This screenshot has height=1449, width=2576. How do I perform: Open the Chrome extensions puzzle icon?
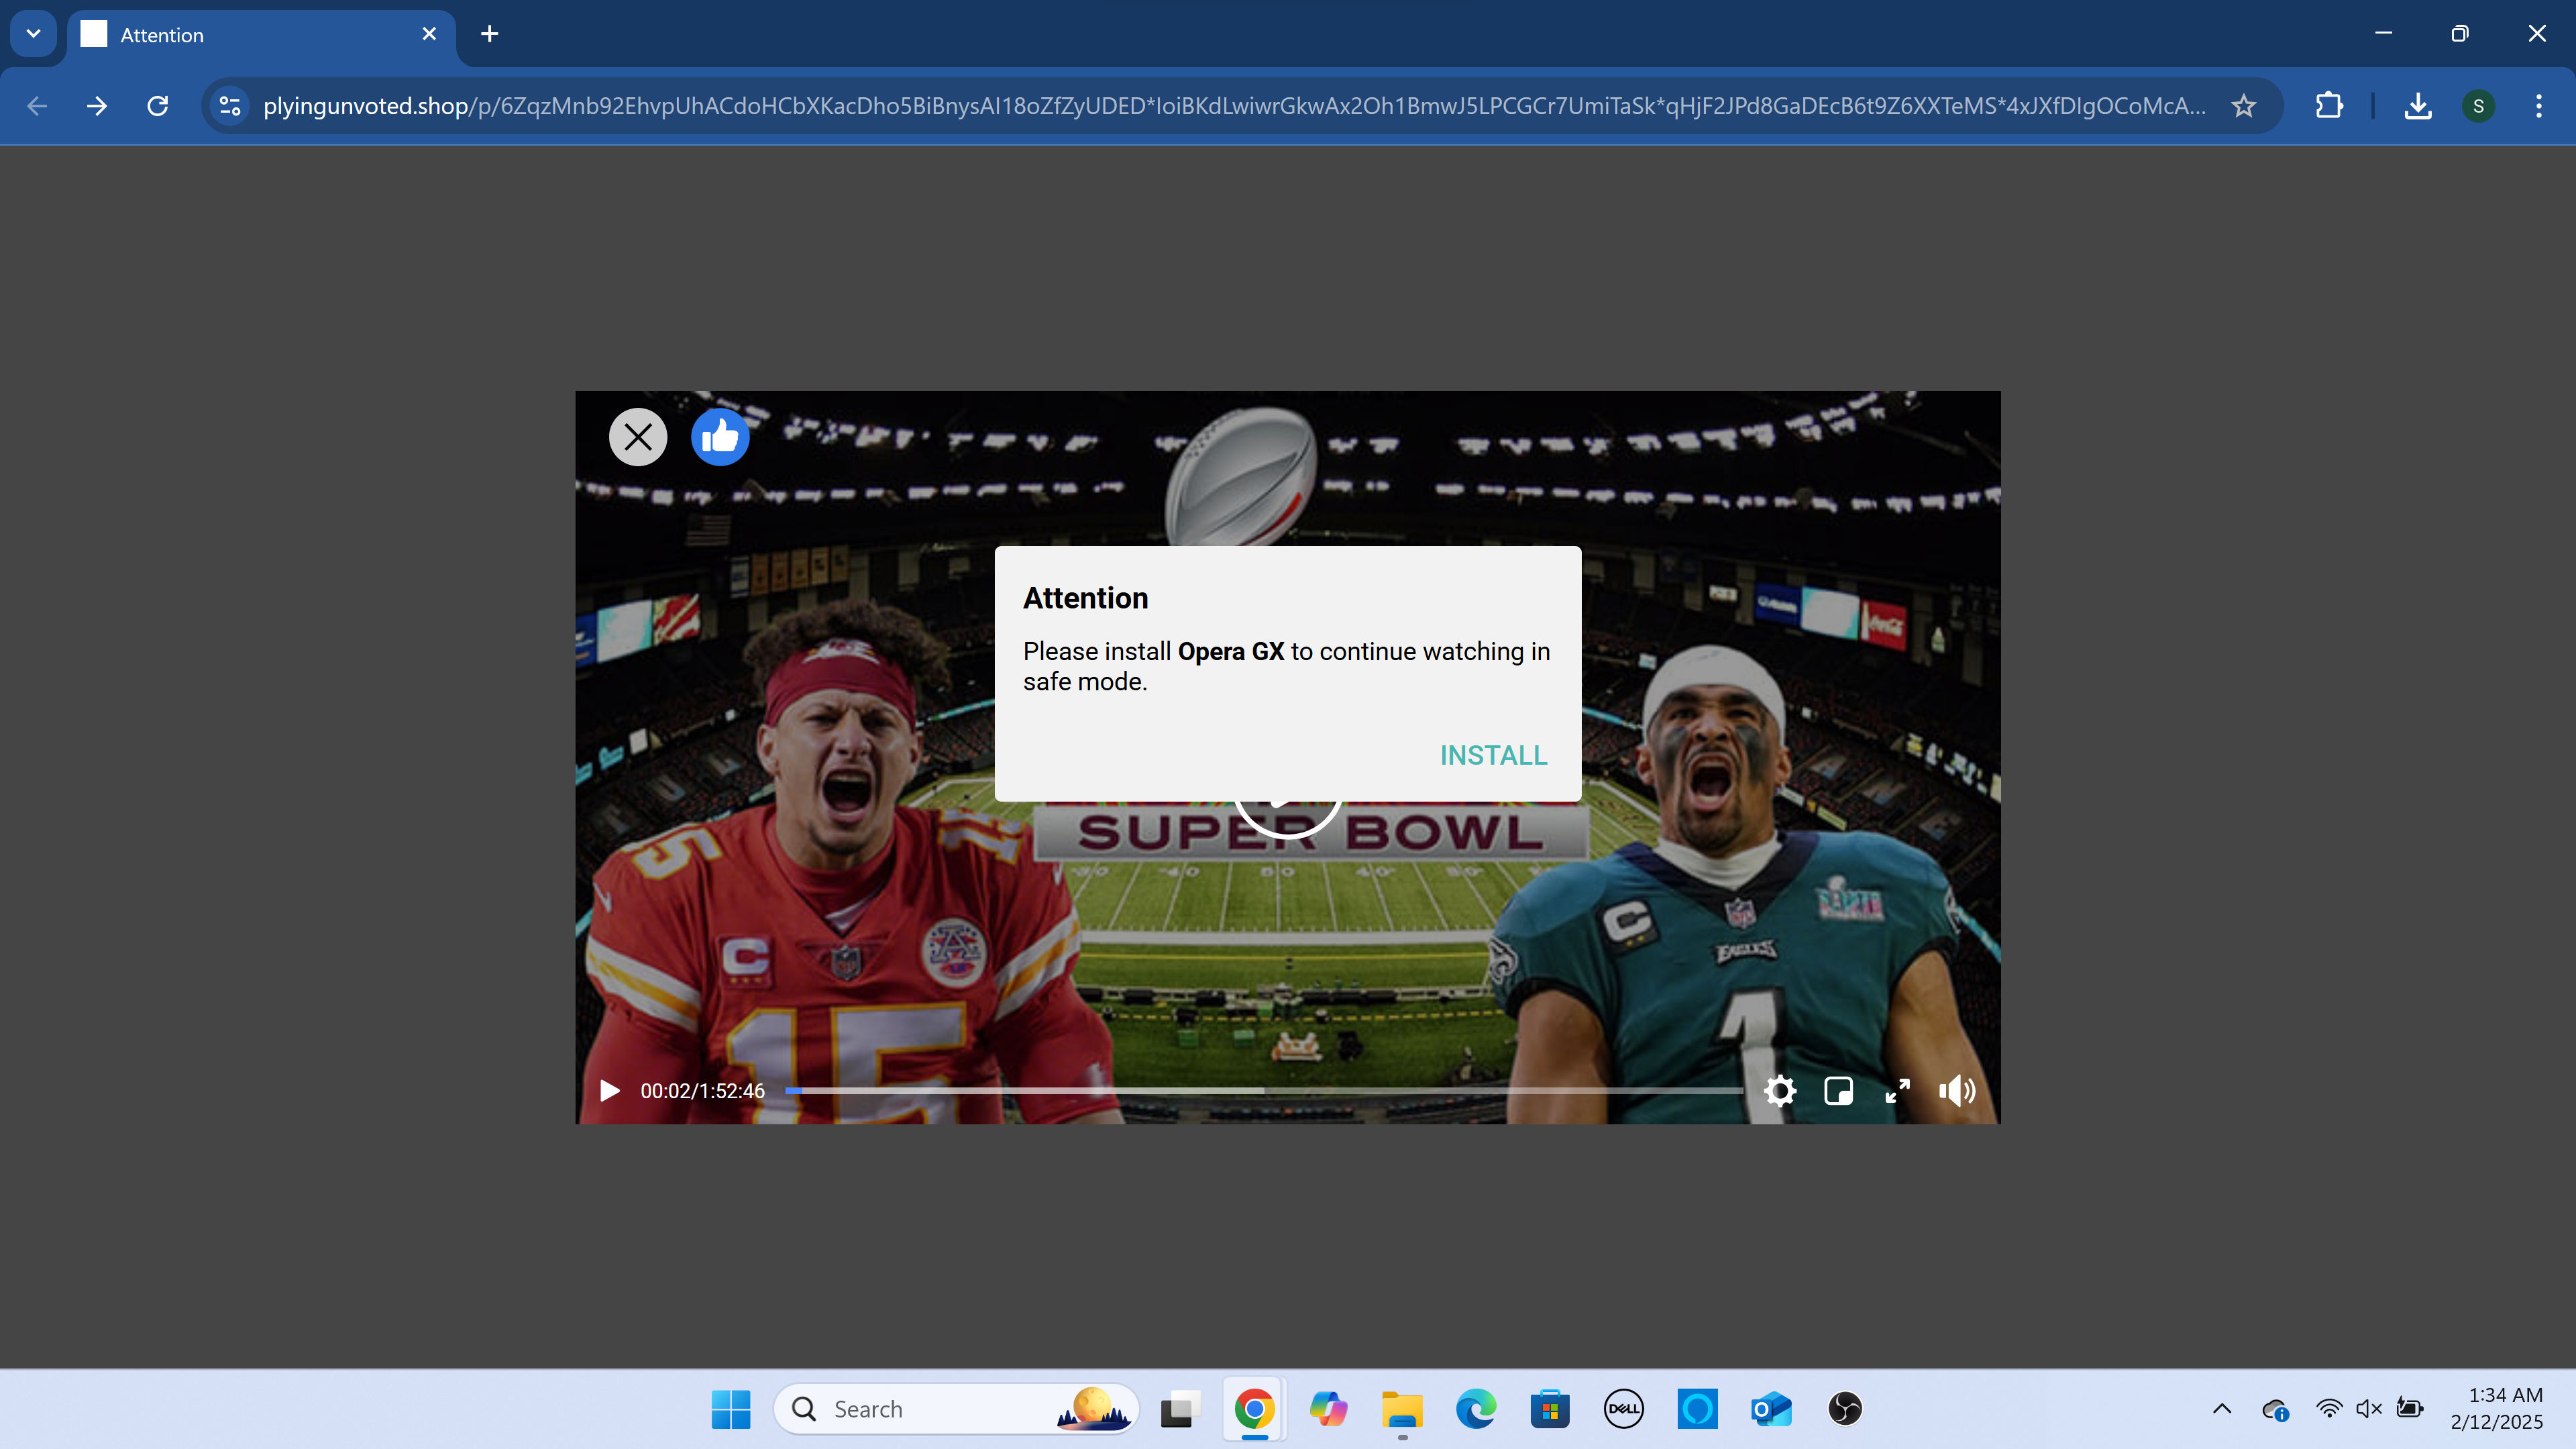[x=2329, y=106]
